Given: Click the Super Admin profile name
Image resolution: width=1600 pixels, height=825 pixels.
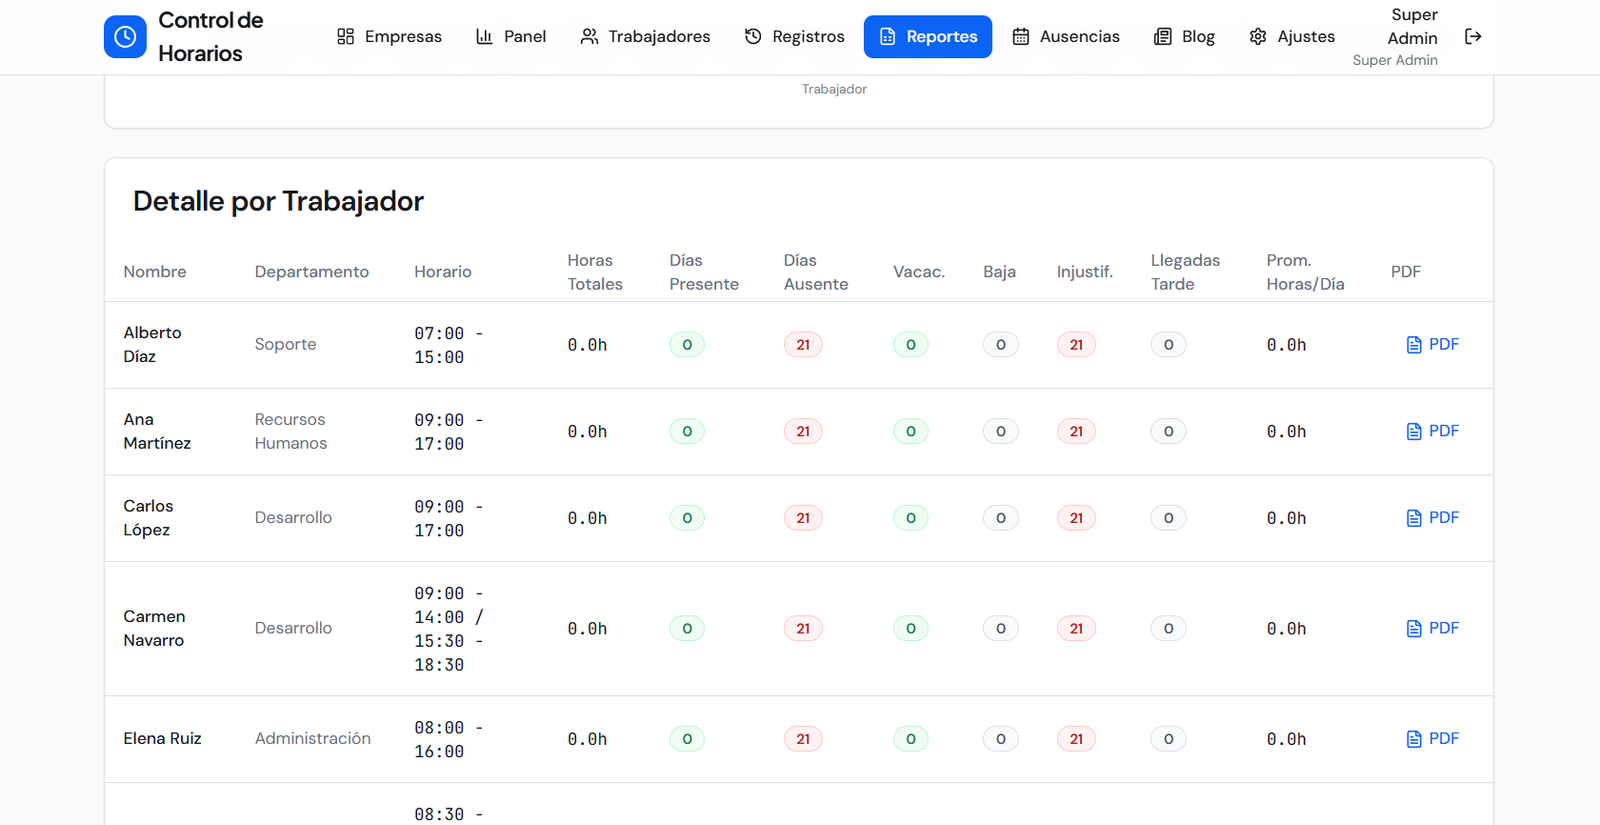Looking at the screenshot, I should [1412, 27].
